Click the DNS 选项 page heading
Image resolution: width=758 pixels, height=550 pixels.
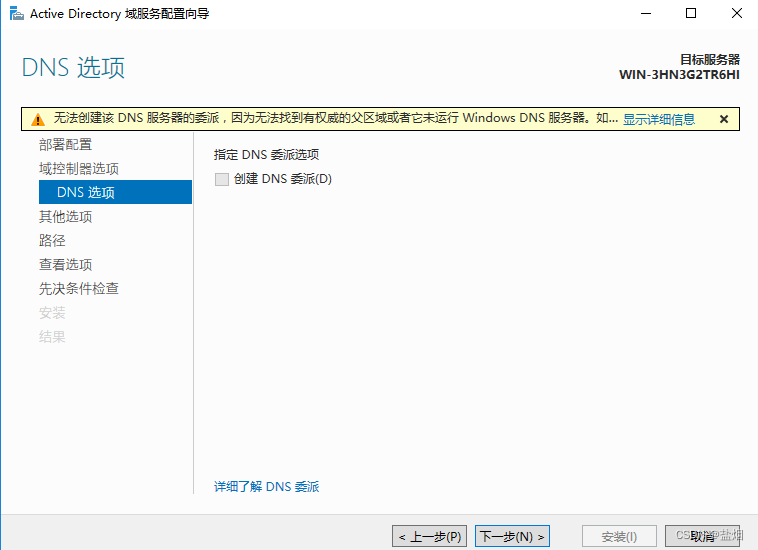[x=73, y=67]
